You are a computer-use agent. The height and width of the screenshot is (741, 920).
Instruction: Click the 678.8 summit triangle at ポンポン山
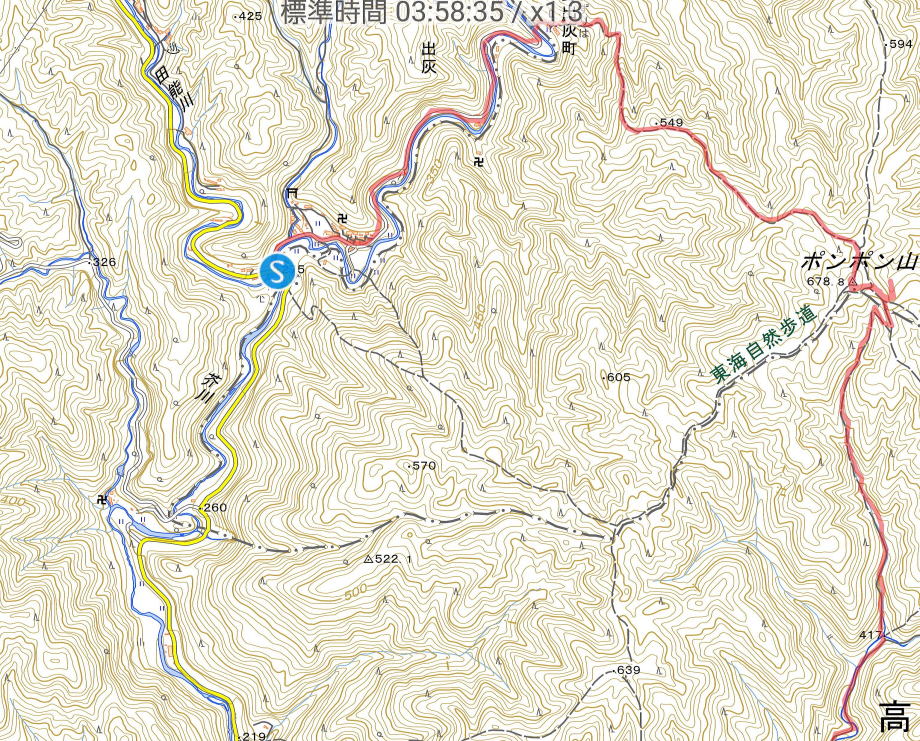pyautogui.click(x=854, y=282)
